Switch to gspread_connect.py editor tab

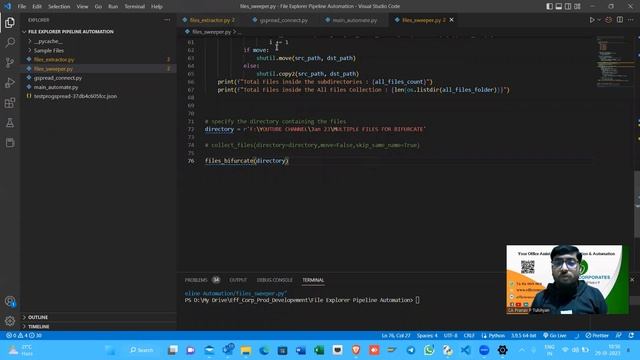[x=282, y=20]
